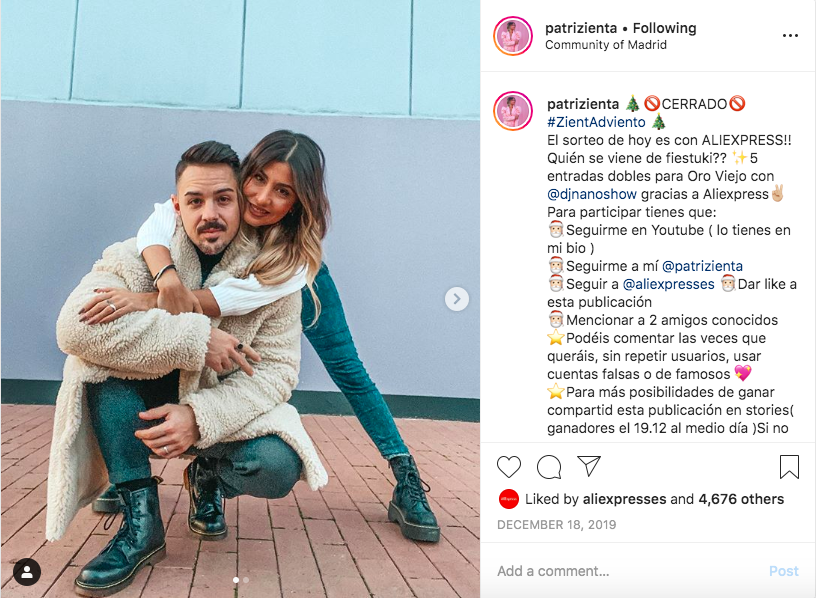Image resolution: width=816 pixels, height=598 pixels.
Task: Toggle Following status in header
Action: (x=664, y=28)
